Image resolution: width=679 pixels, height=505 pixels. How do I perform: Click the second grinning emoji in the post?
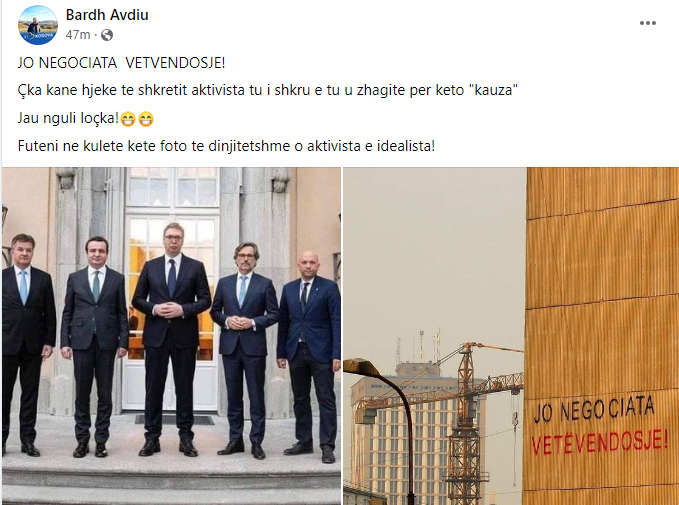(146, 119)
